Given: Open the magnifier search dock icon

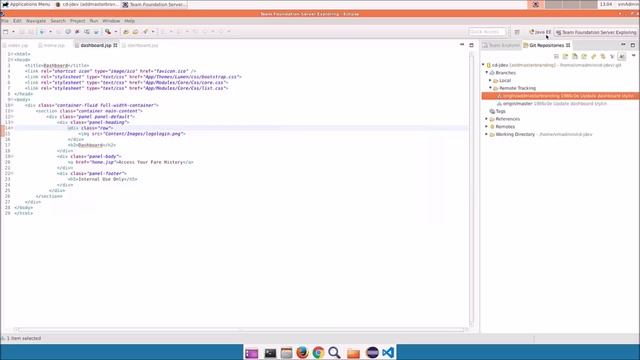Looking at the screenshot, I should (x=334, y=353).
